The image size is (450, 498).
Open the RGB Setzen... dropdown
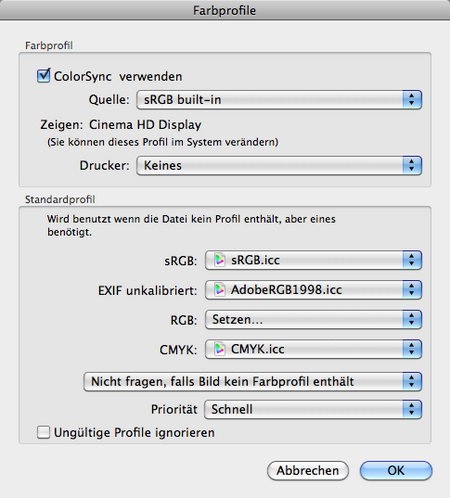[313, 319]
